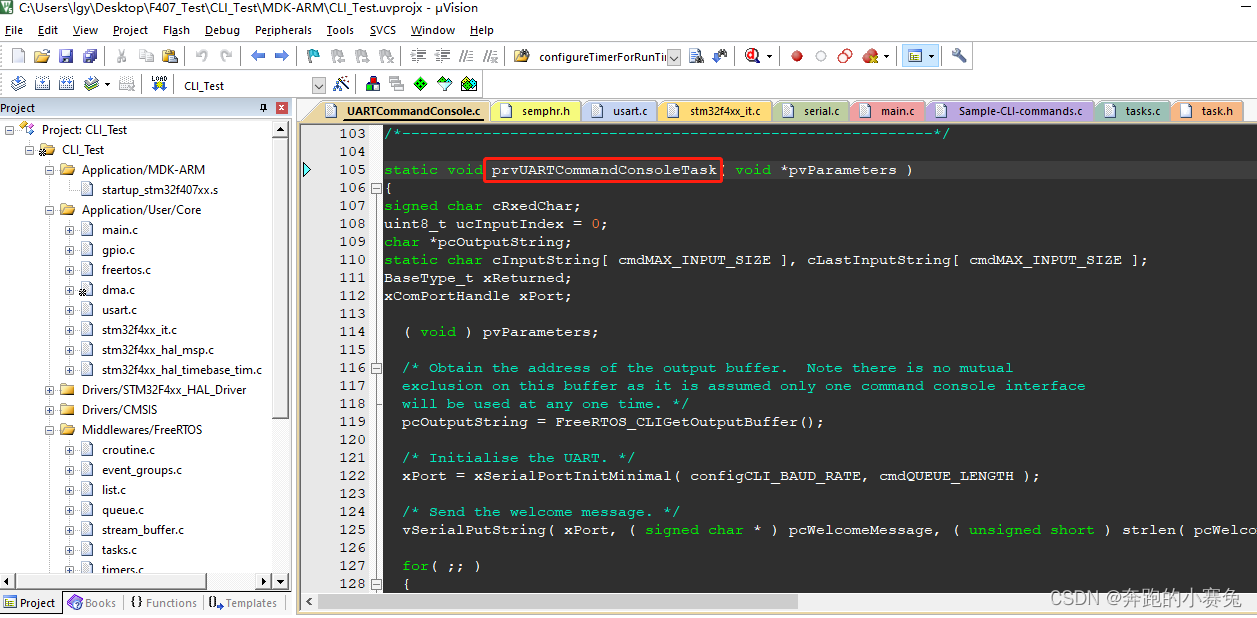Open the Project menu

click(130, 30)
